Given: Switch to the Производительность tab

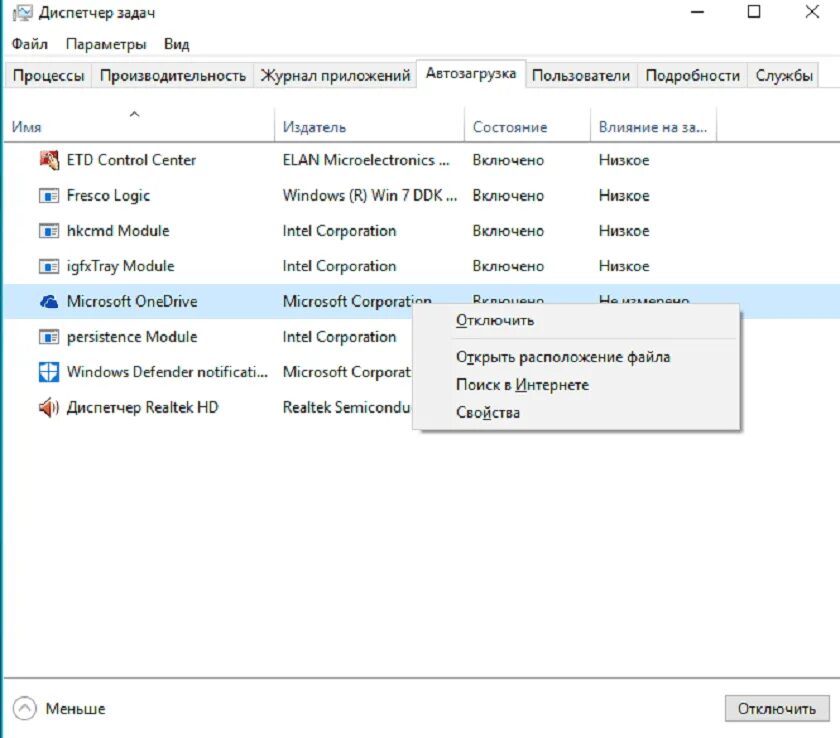Looking at the screenshot, I should click(172, 76).
